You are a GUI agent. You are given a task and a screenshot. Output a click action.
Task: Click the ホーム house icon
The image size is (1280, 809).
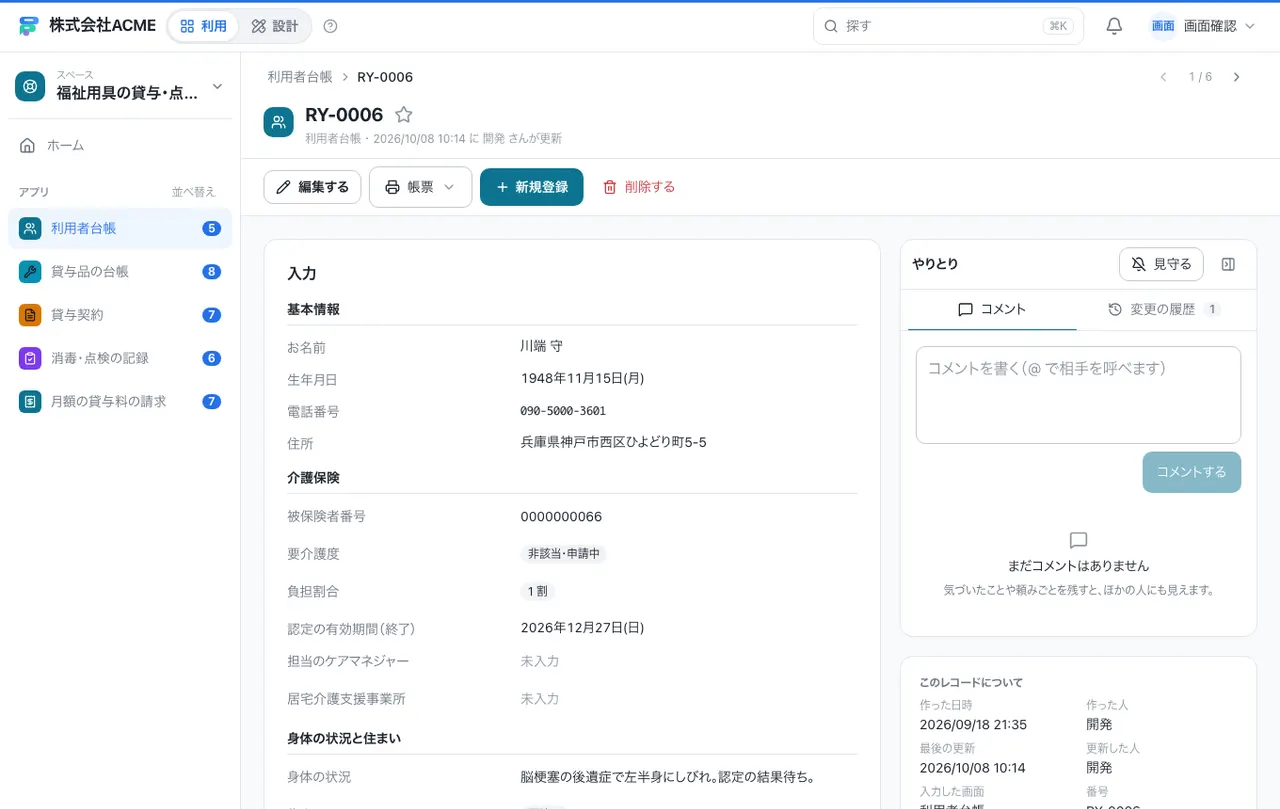(x=28, y=145)
